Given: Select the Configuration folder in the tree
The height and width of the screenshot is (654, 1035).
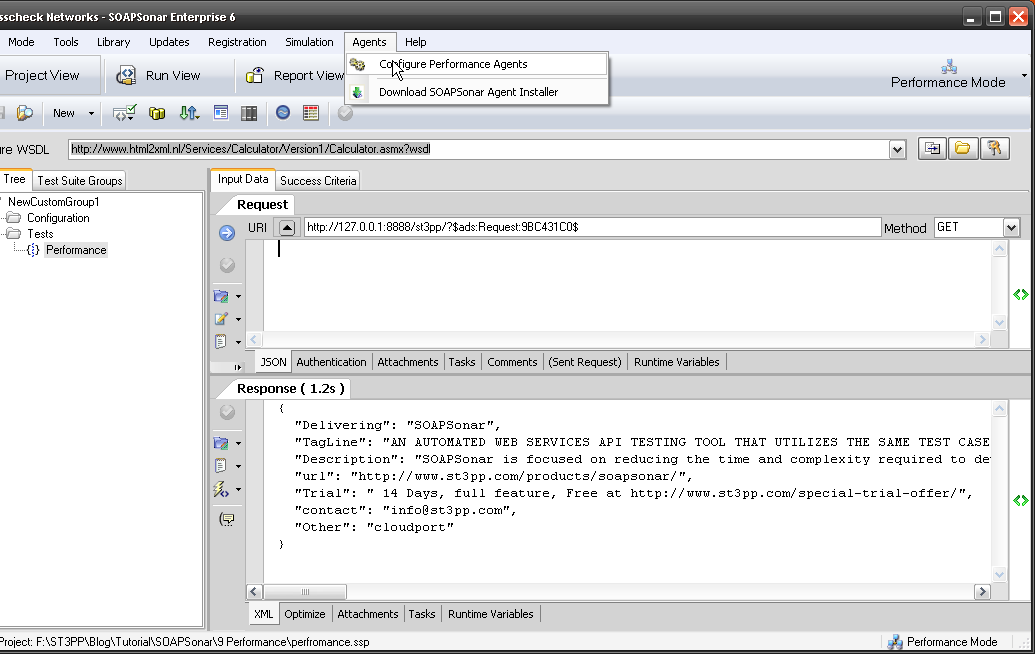Looking at the screenshot, I should [x=58, y=218].
